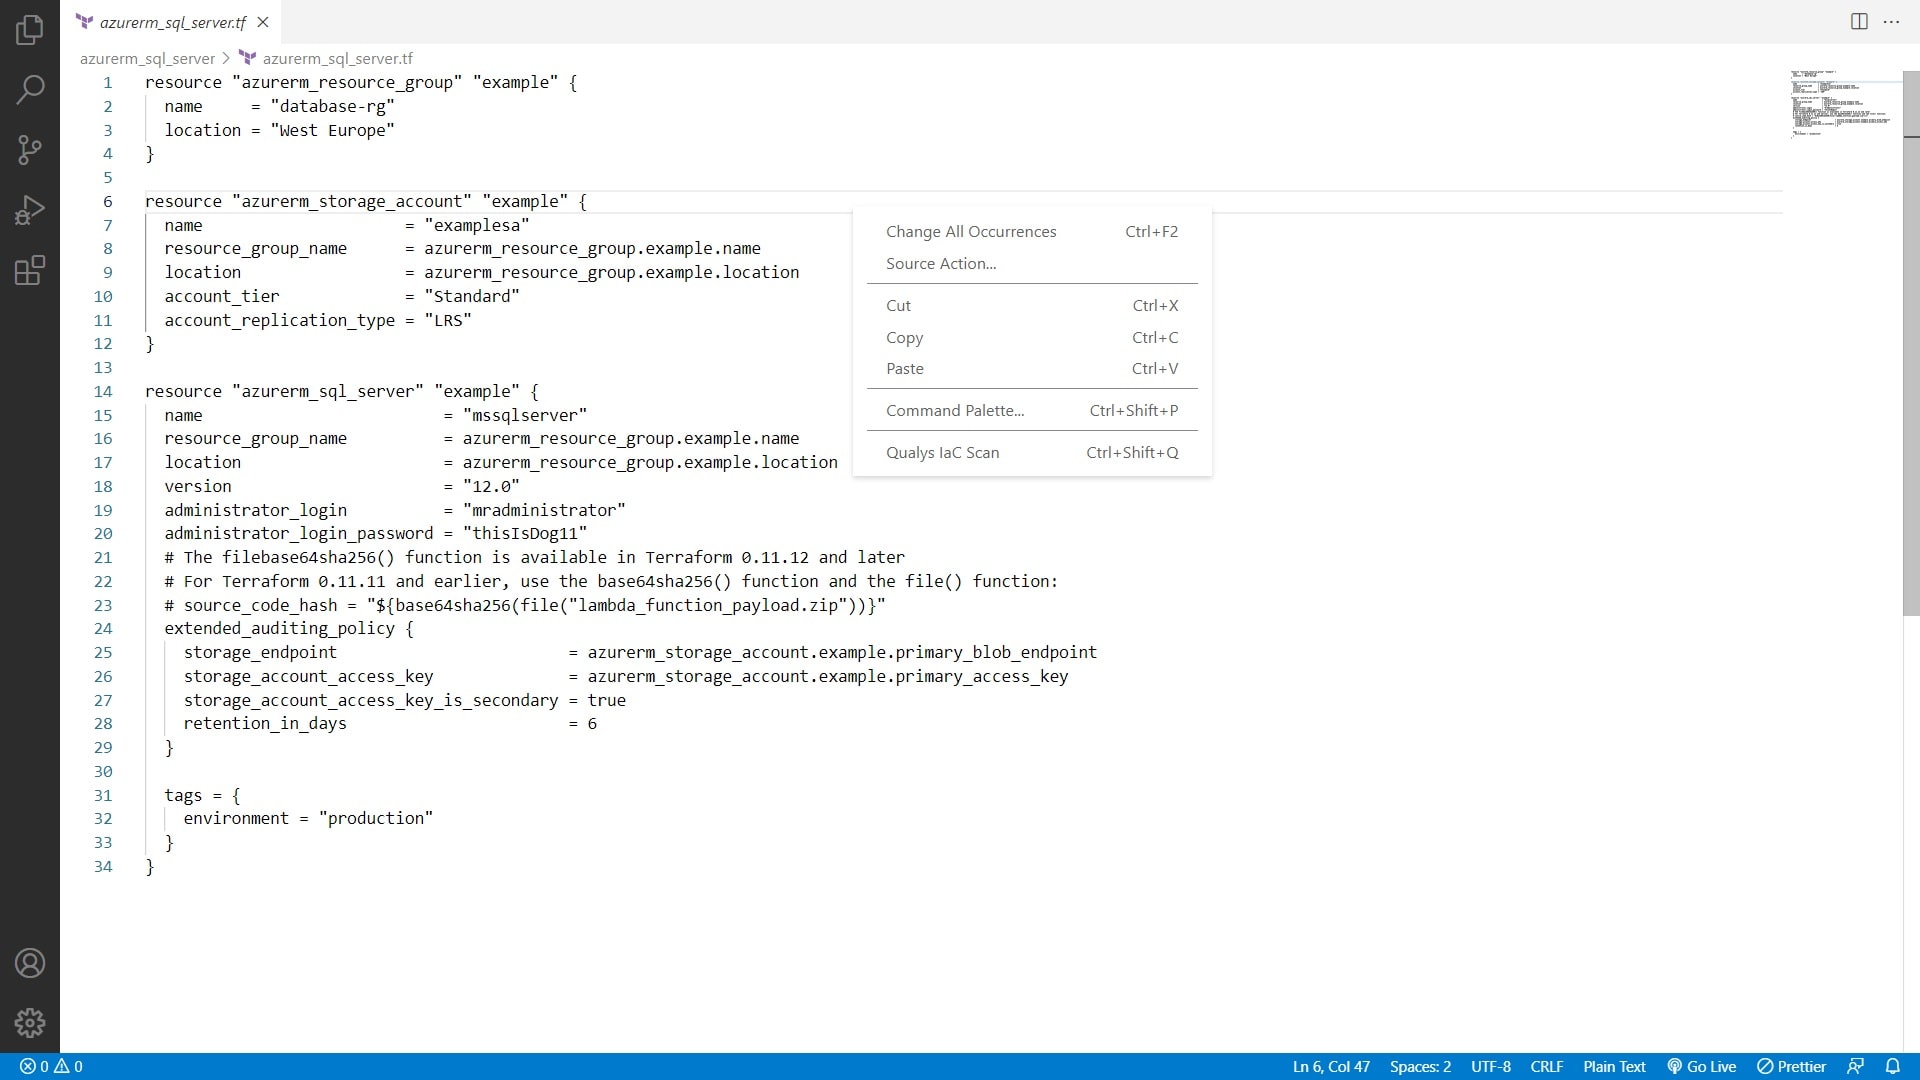The width and height of the screenshot is (1920, 1080).
Task: Open the Explorer view in activity bar
Action: [30, 30]
